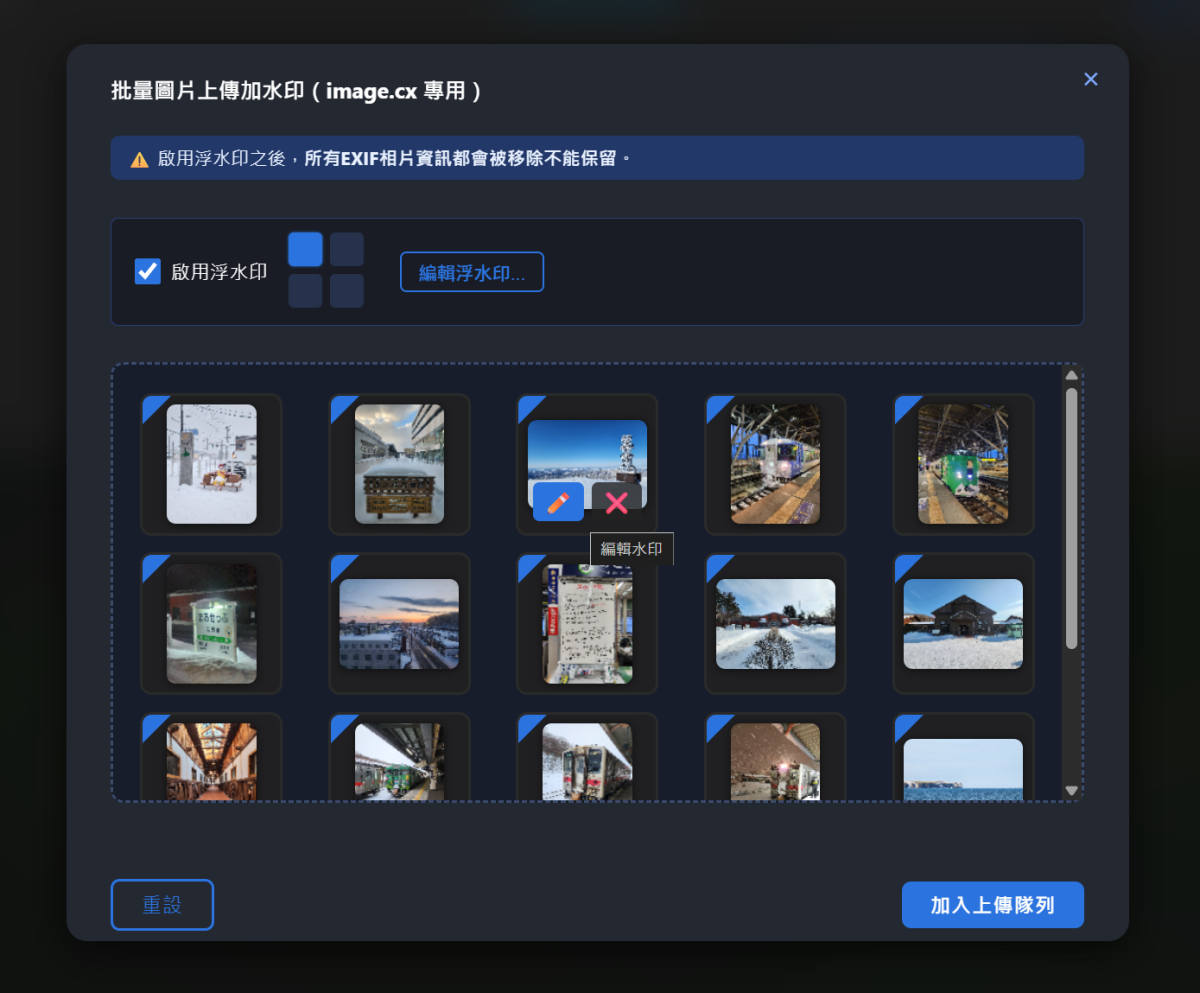This screenshot has width=1200, height=993.
Task: Click the thumbnail list scrollbar handle
Action: pyautogui.click(x=1071, y=517)
